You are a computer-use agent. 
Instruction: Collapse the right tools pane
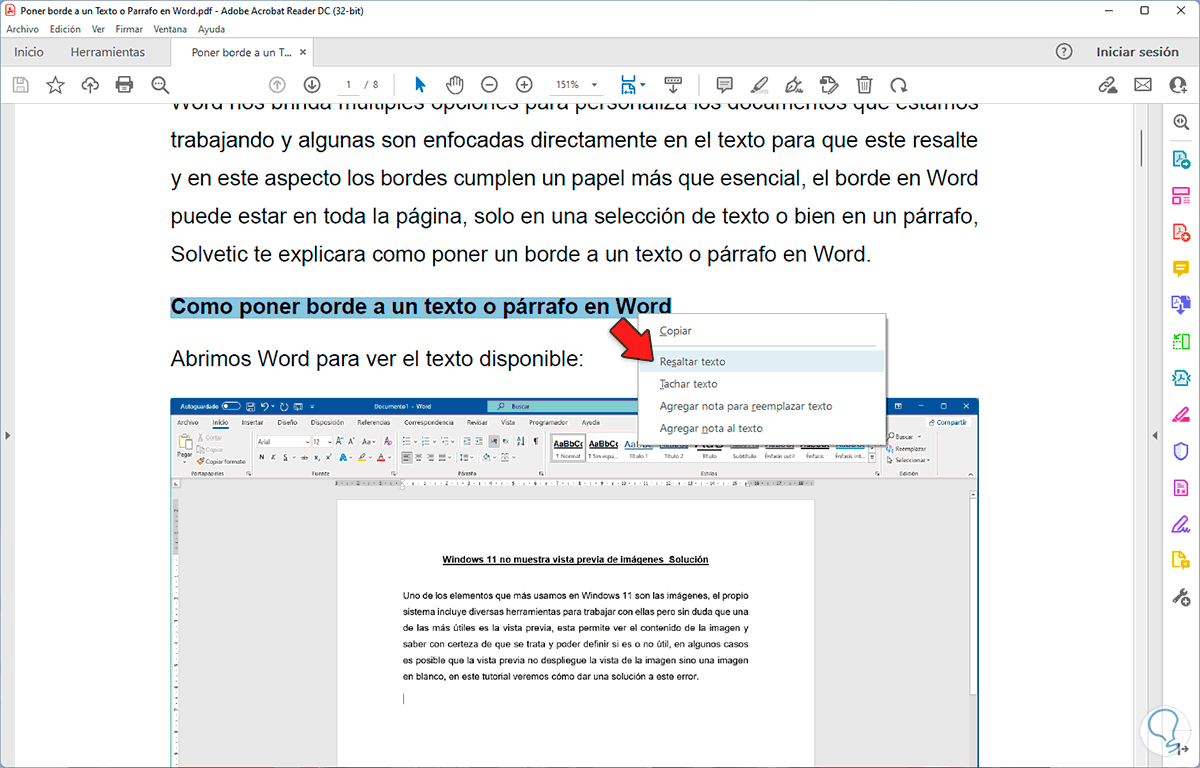click(x=1153, y=435)
